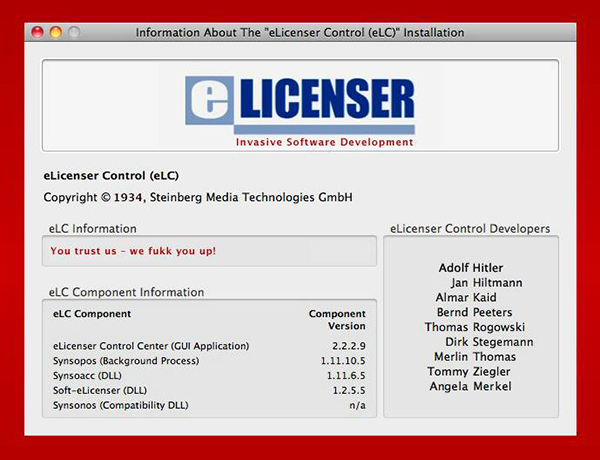
Task: Click the eLicenser logo banner
Action: pyautogui.click(x=299, y=105)
